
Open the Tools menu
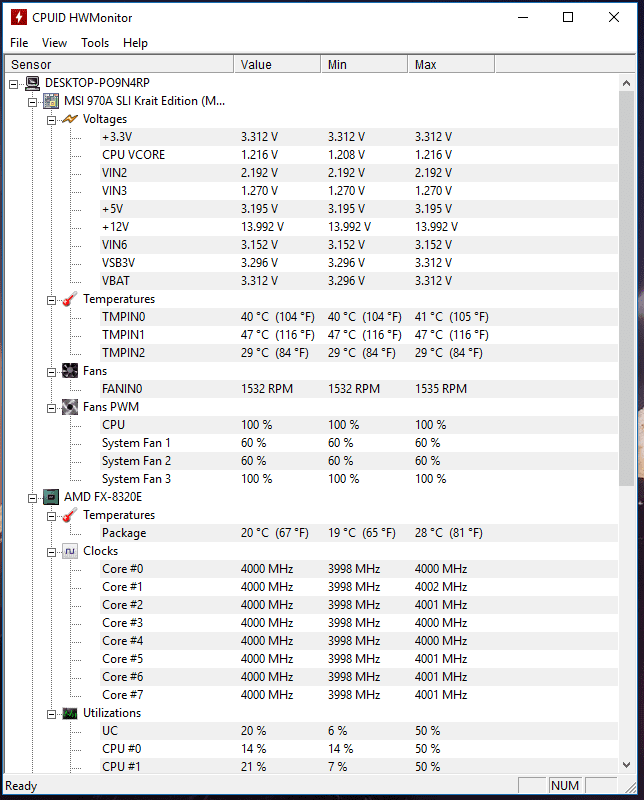pyautogui.click(x=95, y=43)
